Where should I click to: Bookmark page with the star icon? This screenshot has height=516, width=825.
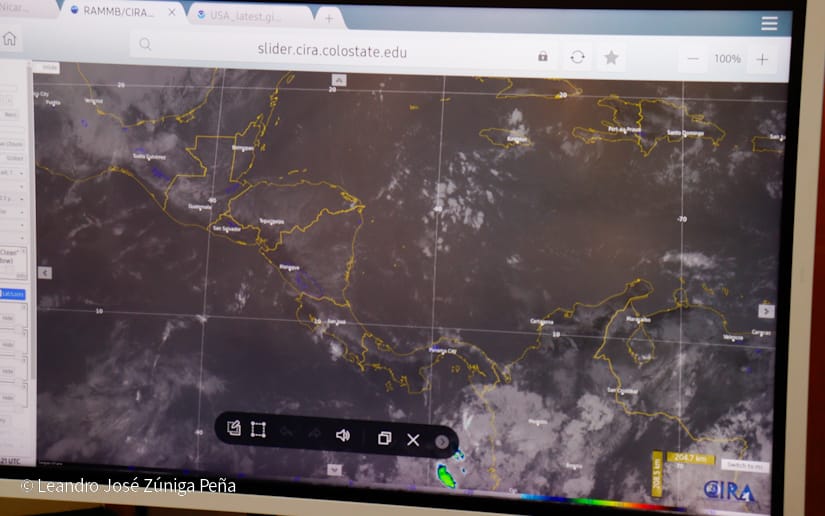[611, 58]
